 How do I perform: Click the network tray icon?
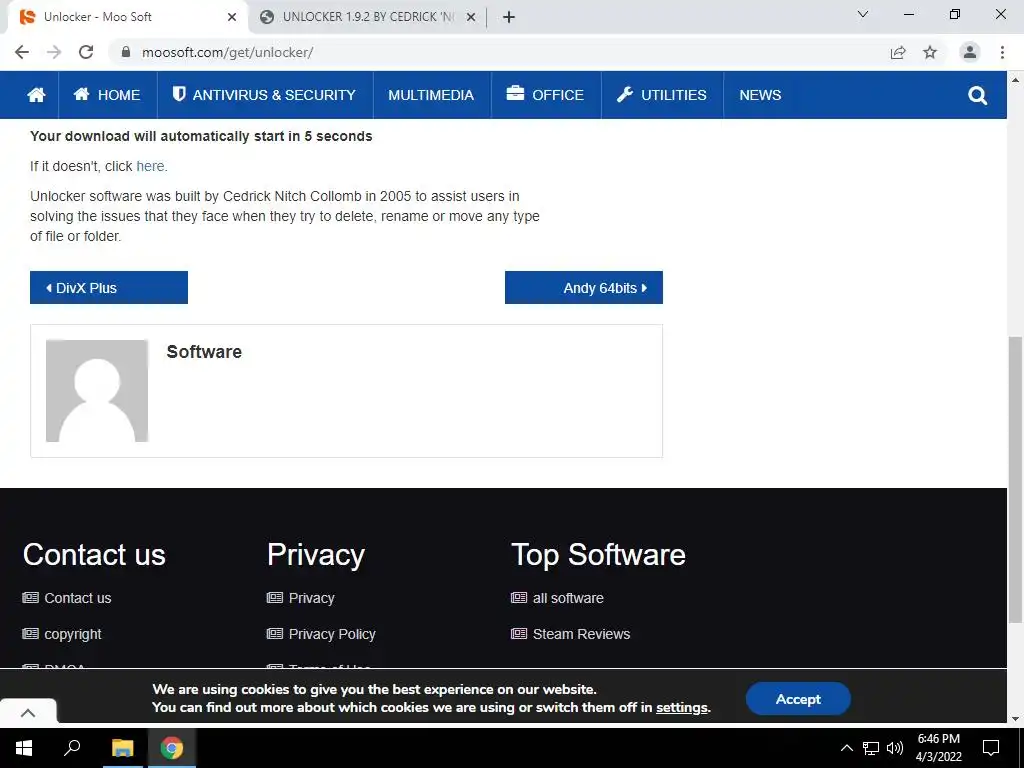(871, 748)
